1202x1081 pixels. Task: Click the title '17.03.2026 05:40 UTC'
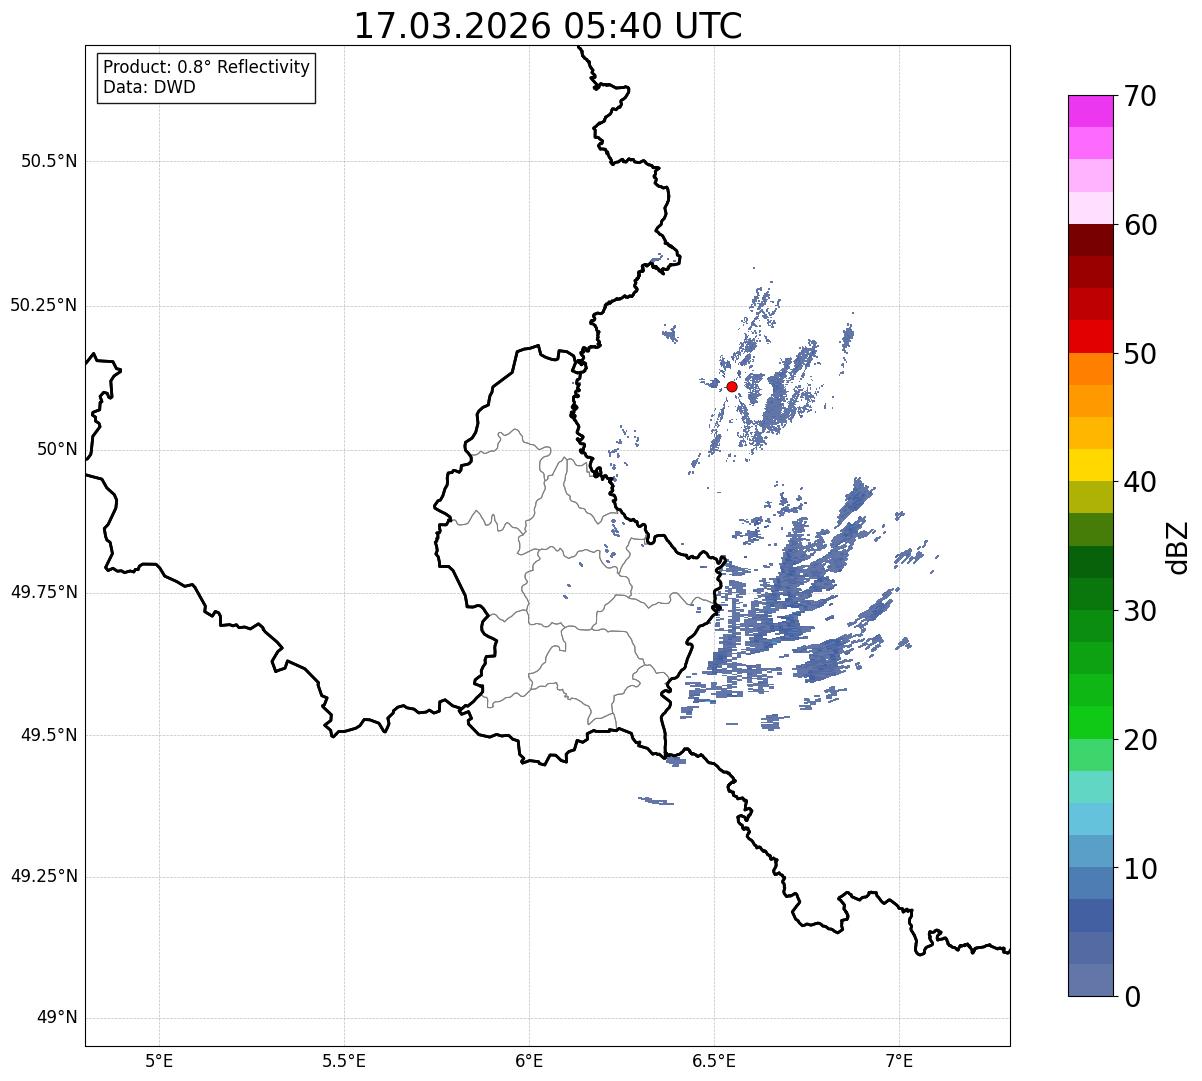[x=548, y=26]
